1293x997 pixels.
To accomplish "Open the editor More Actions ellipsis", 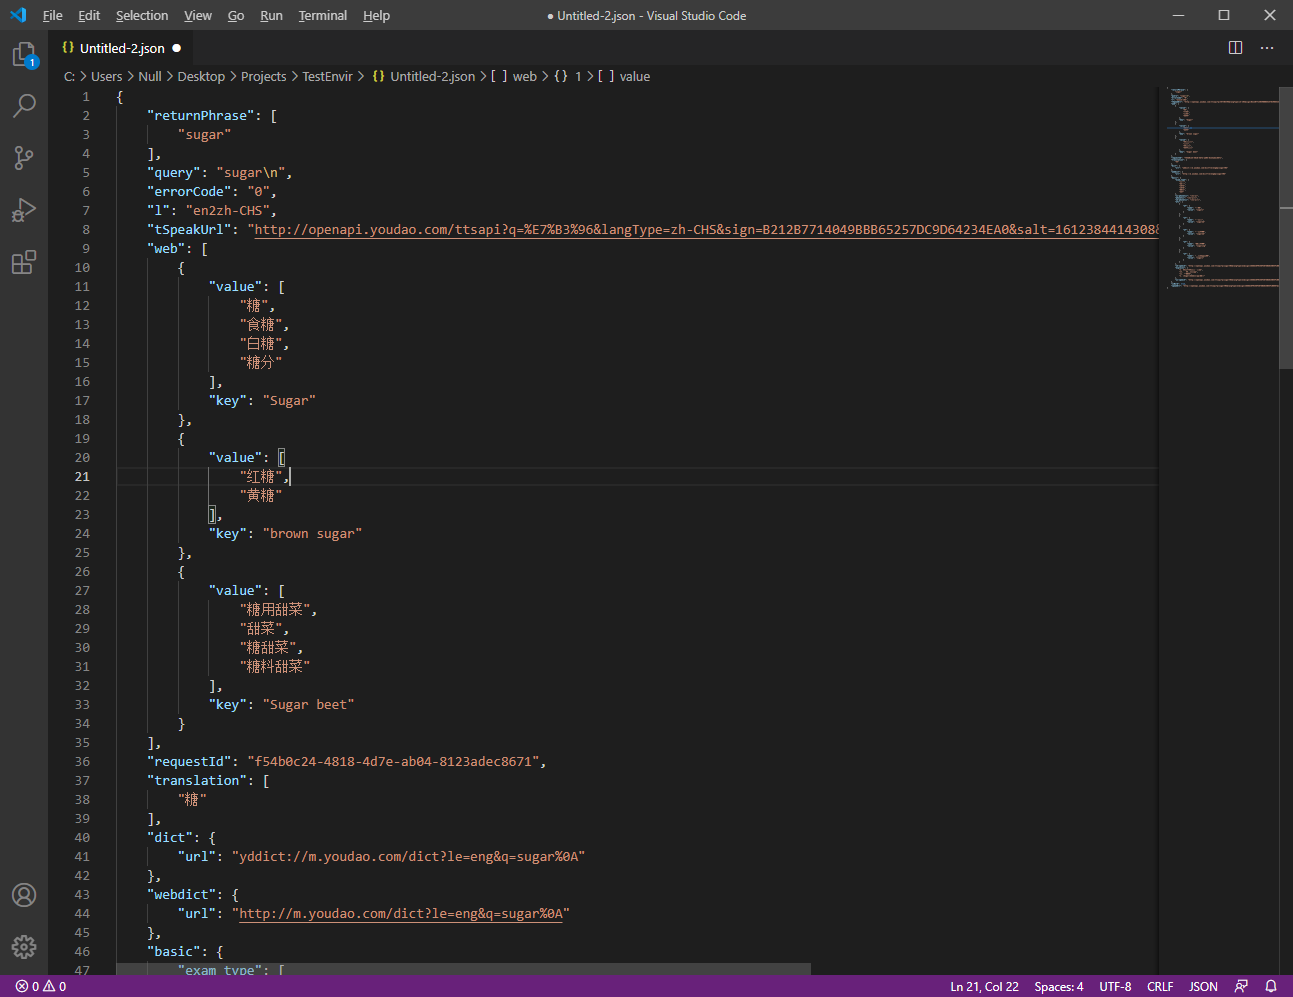I will [x=1267, y=48].
